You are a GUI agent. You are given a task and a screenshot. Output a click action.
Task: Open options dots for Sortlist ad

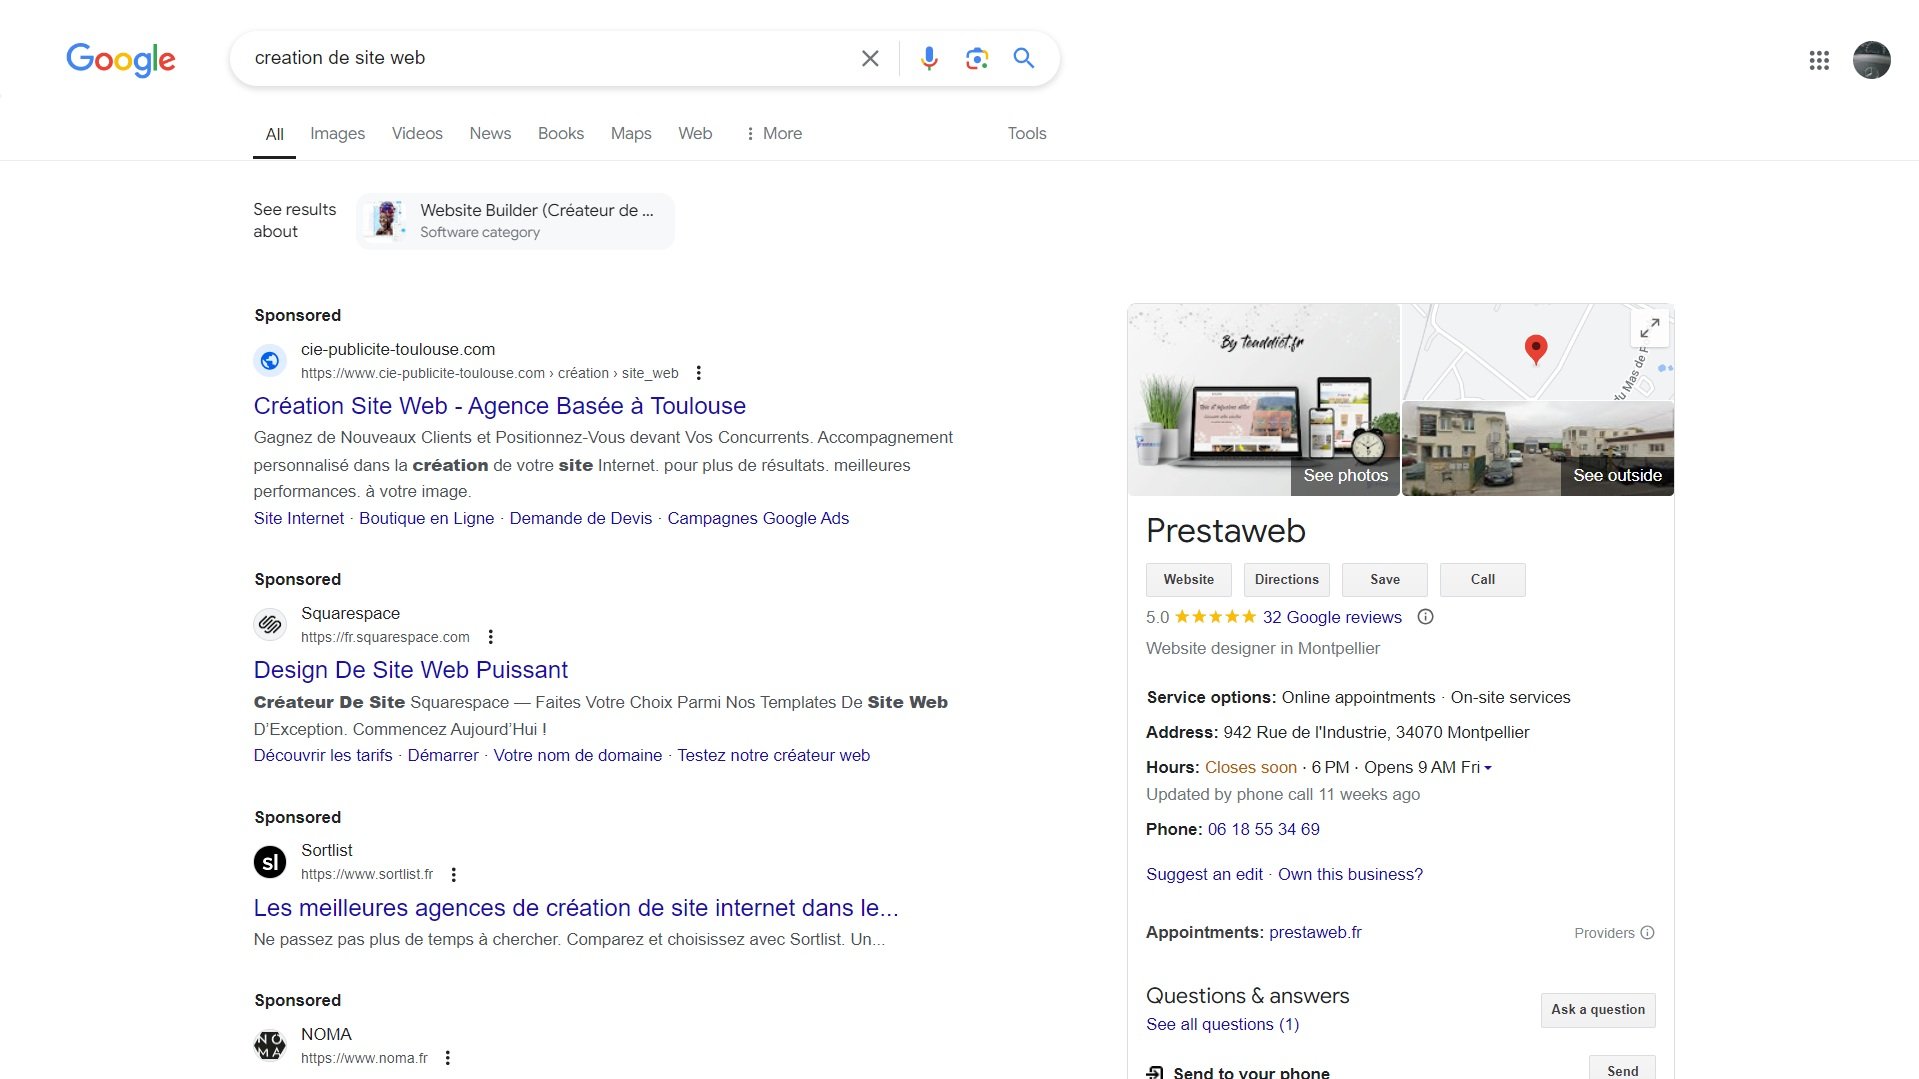(x=454, y=875)
